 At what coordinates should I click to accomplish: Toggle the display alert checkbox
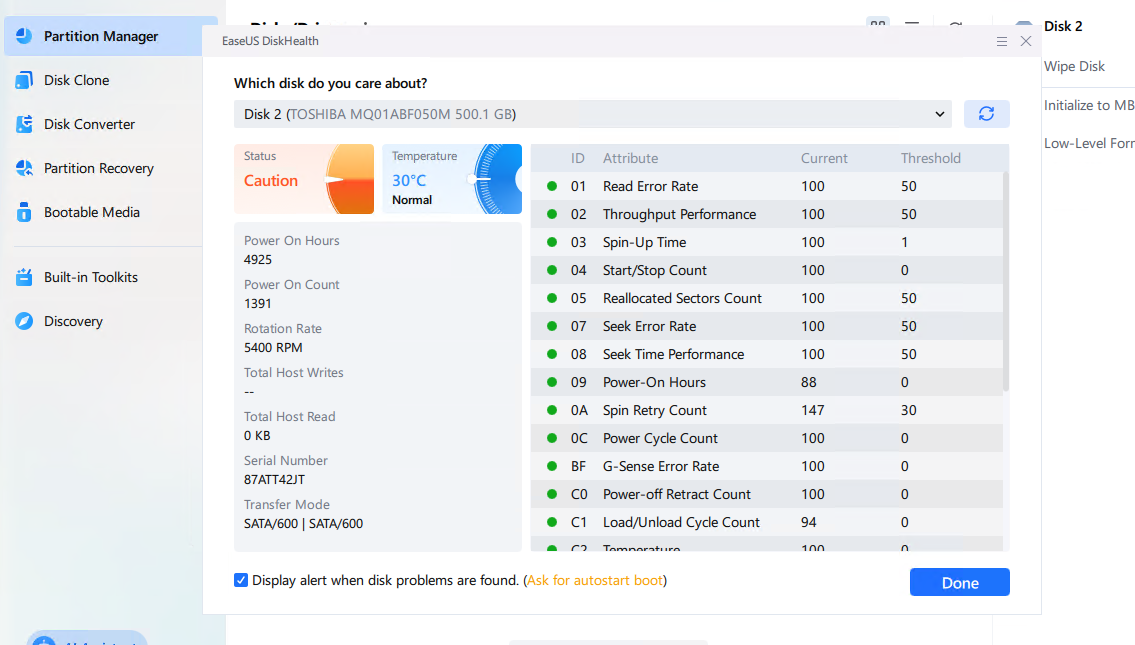241,580
